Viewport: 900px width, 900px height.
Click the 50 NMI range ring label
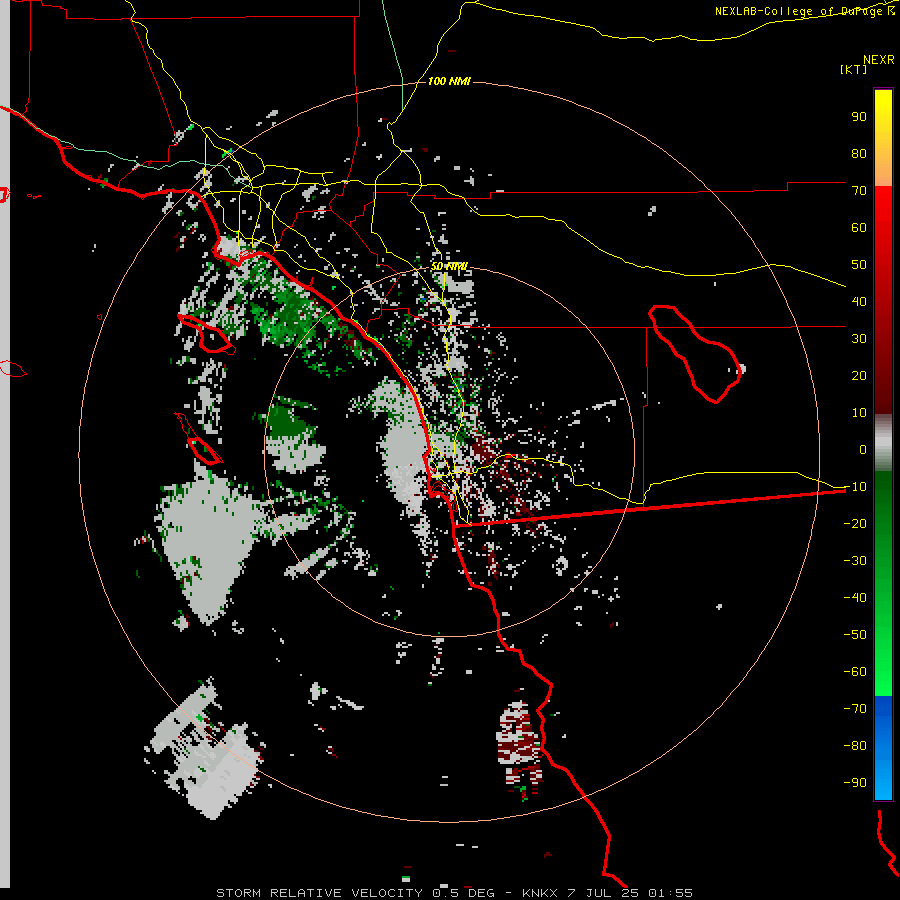449,266
